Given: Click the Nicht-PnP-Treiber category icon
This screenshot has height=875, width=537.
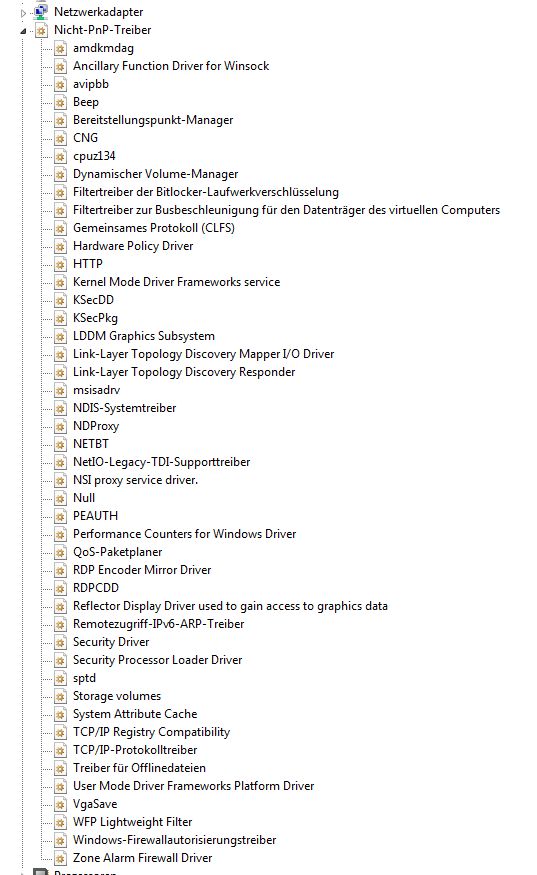Looking at the screenshot, I should (41, 30).
